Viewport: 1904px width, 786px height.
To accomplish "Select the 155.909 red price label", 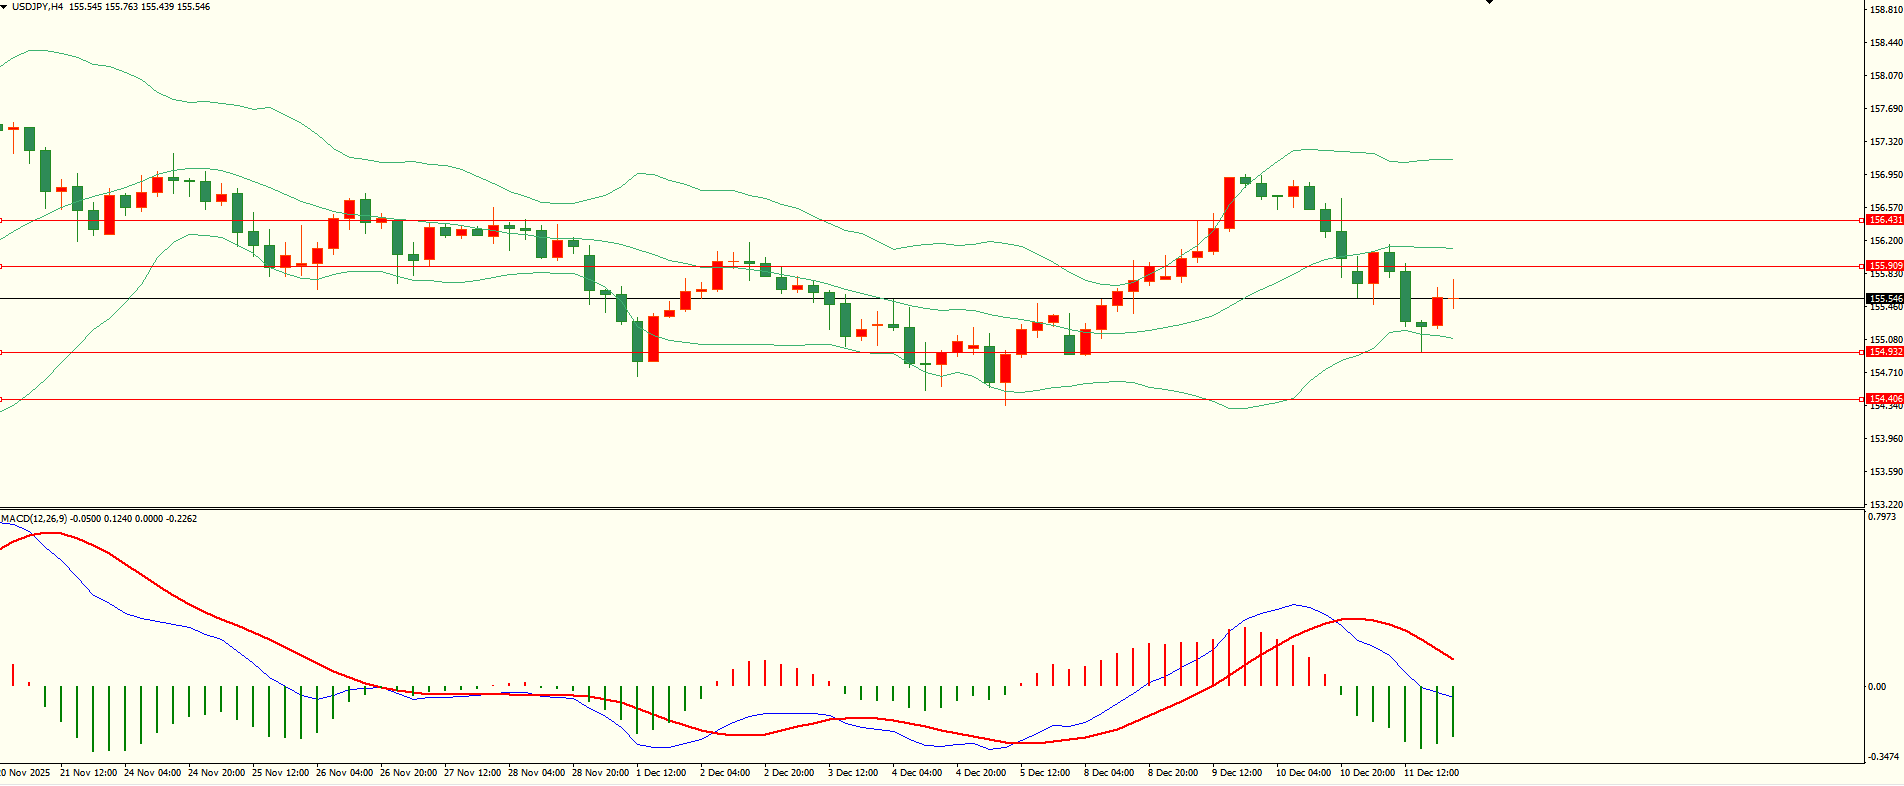I will point(1885,266).
